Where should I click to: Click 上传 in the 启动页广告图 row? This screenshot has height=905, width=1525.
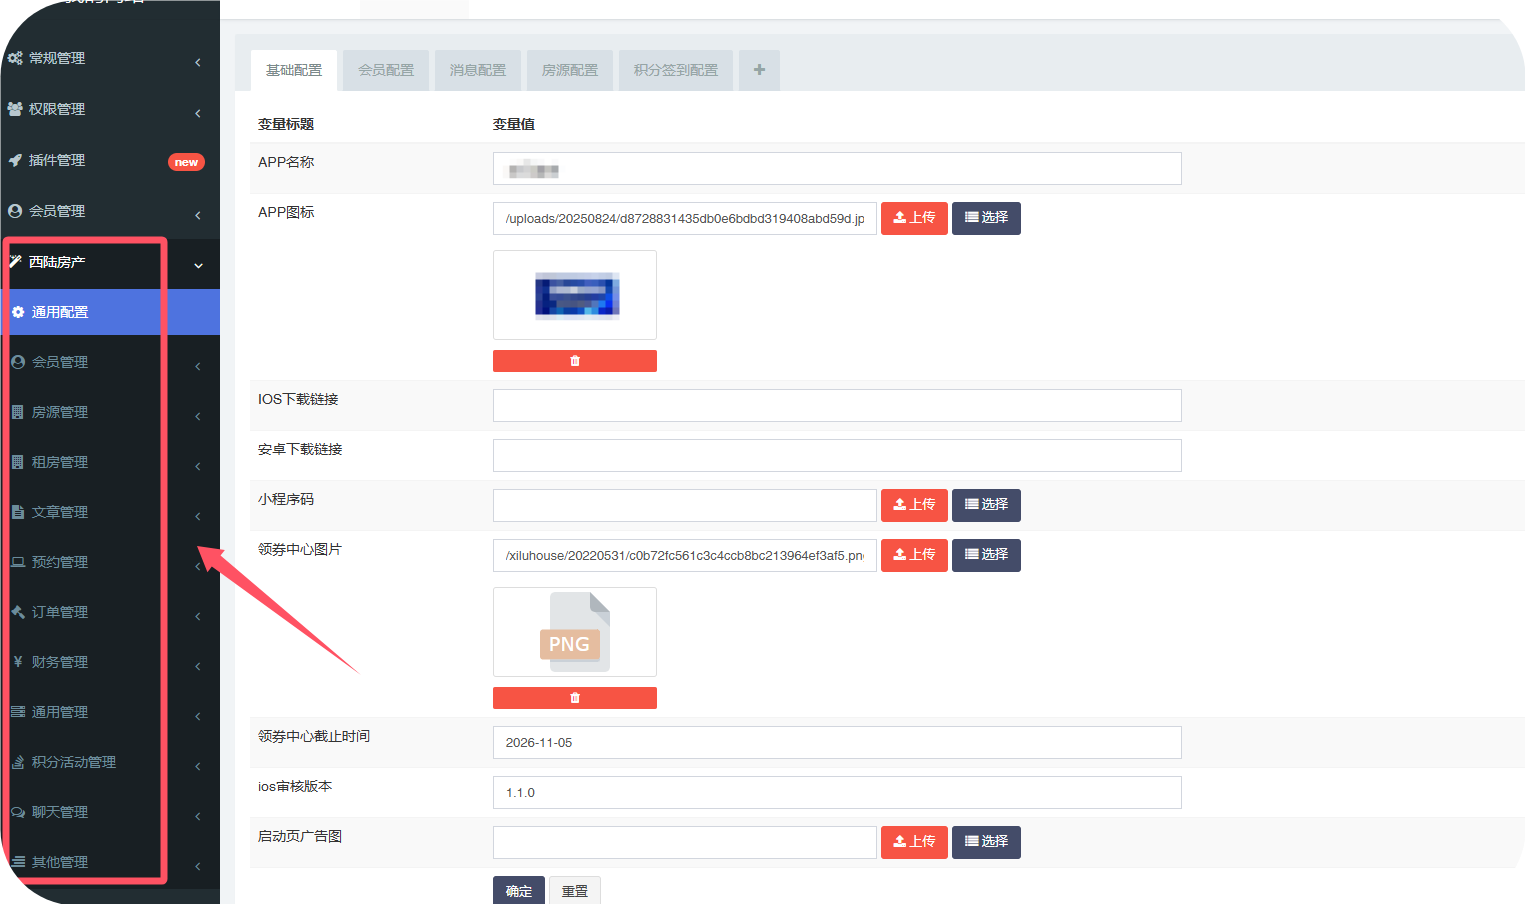914,842
